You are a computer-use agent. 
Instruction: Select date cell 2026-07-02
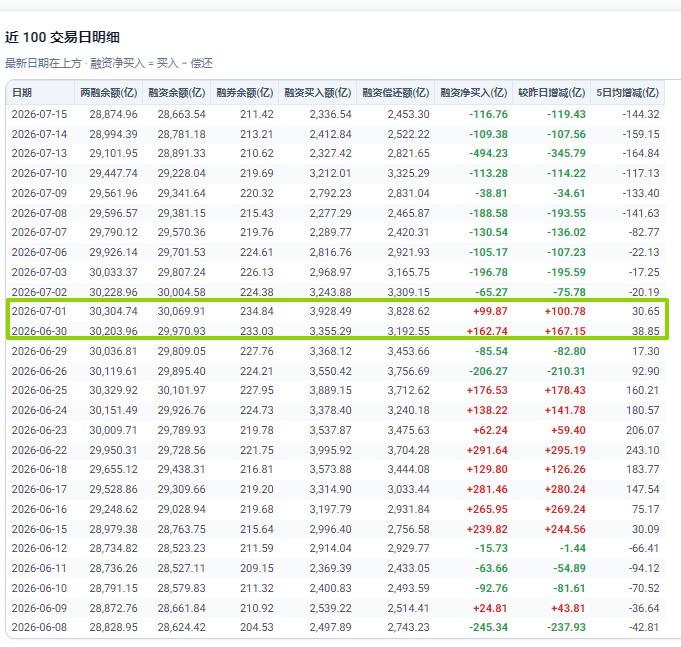coord(40,292)
